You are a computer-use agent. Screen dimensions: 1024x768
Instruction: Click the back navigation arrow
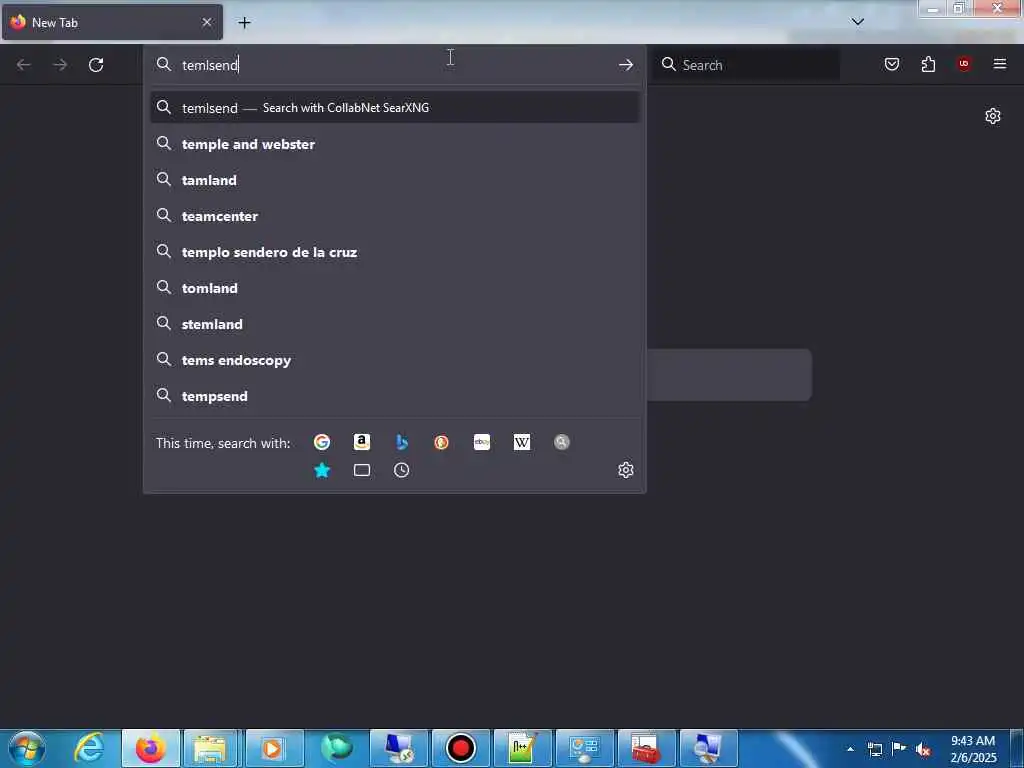24,65
